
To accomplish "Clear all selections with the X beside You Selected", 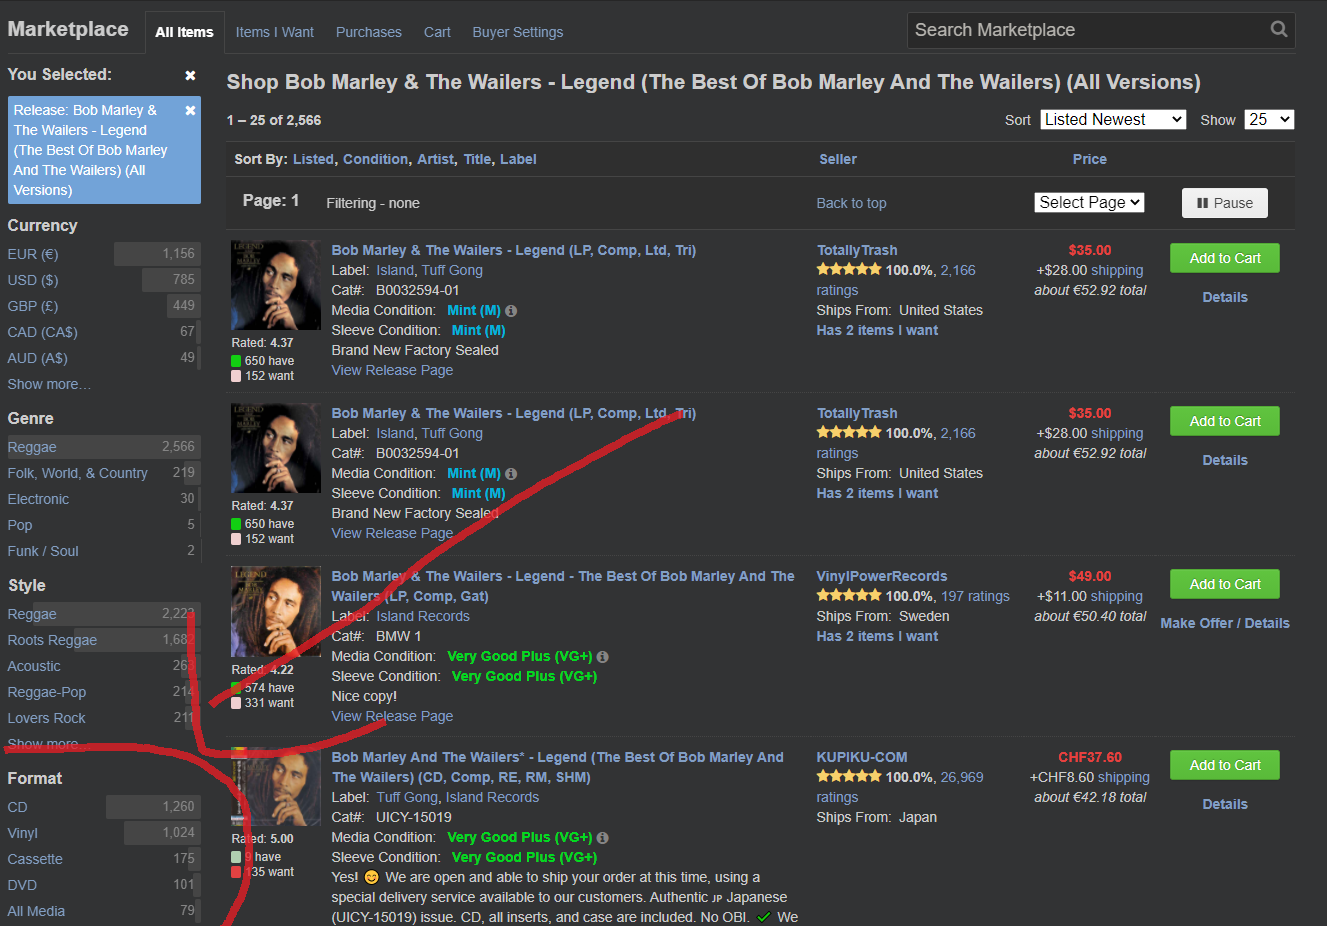I will point(190,75).
